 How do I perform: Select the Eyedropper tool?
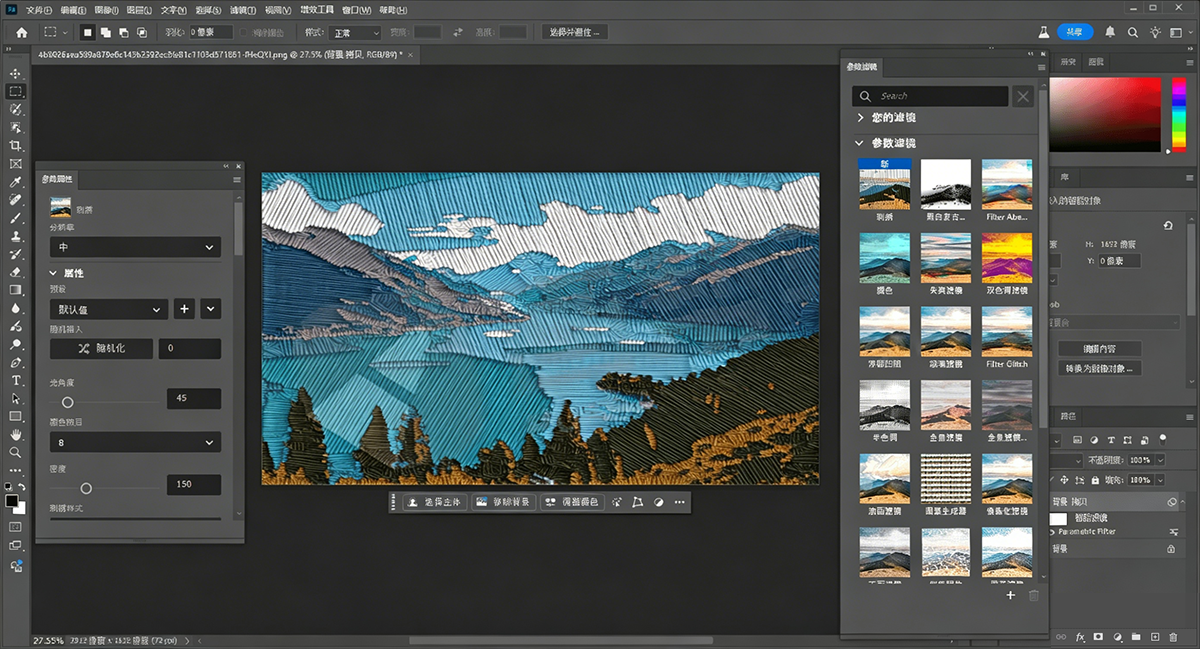16,183
